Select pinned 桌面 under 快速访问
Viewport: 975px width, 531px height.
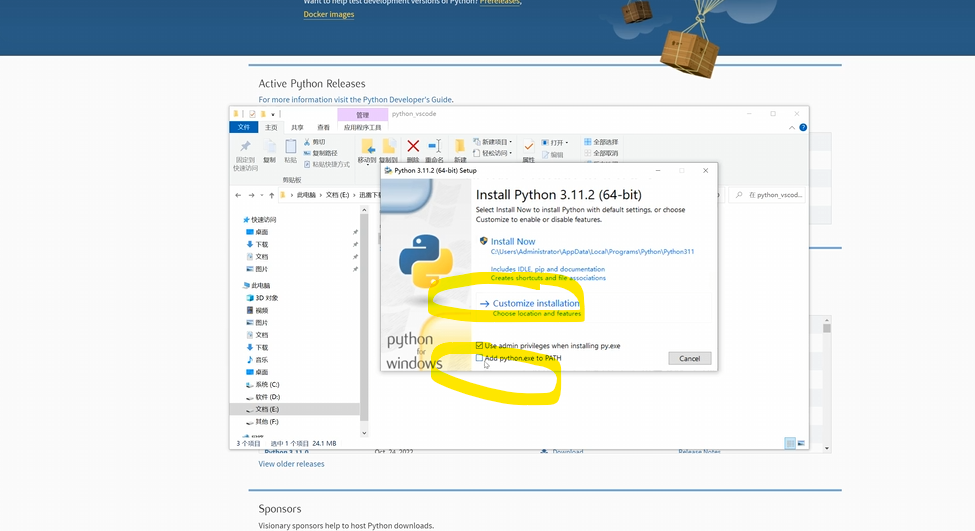coord(261,232)
